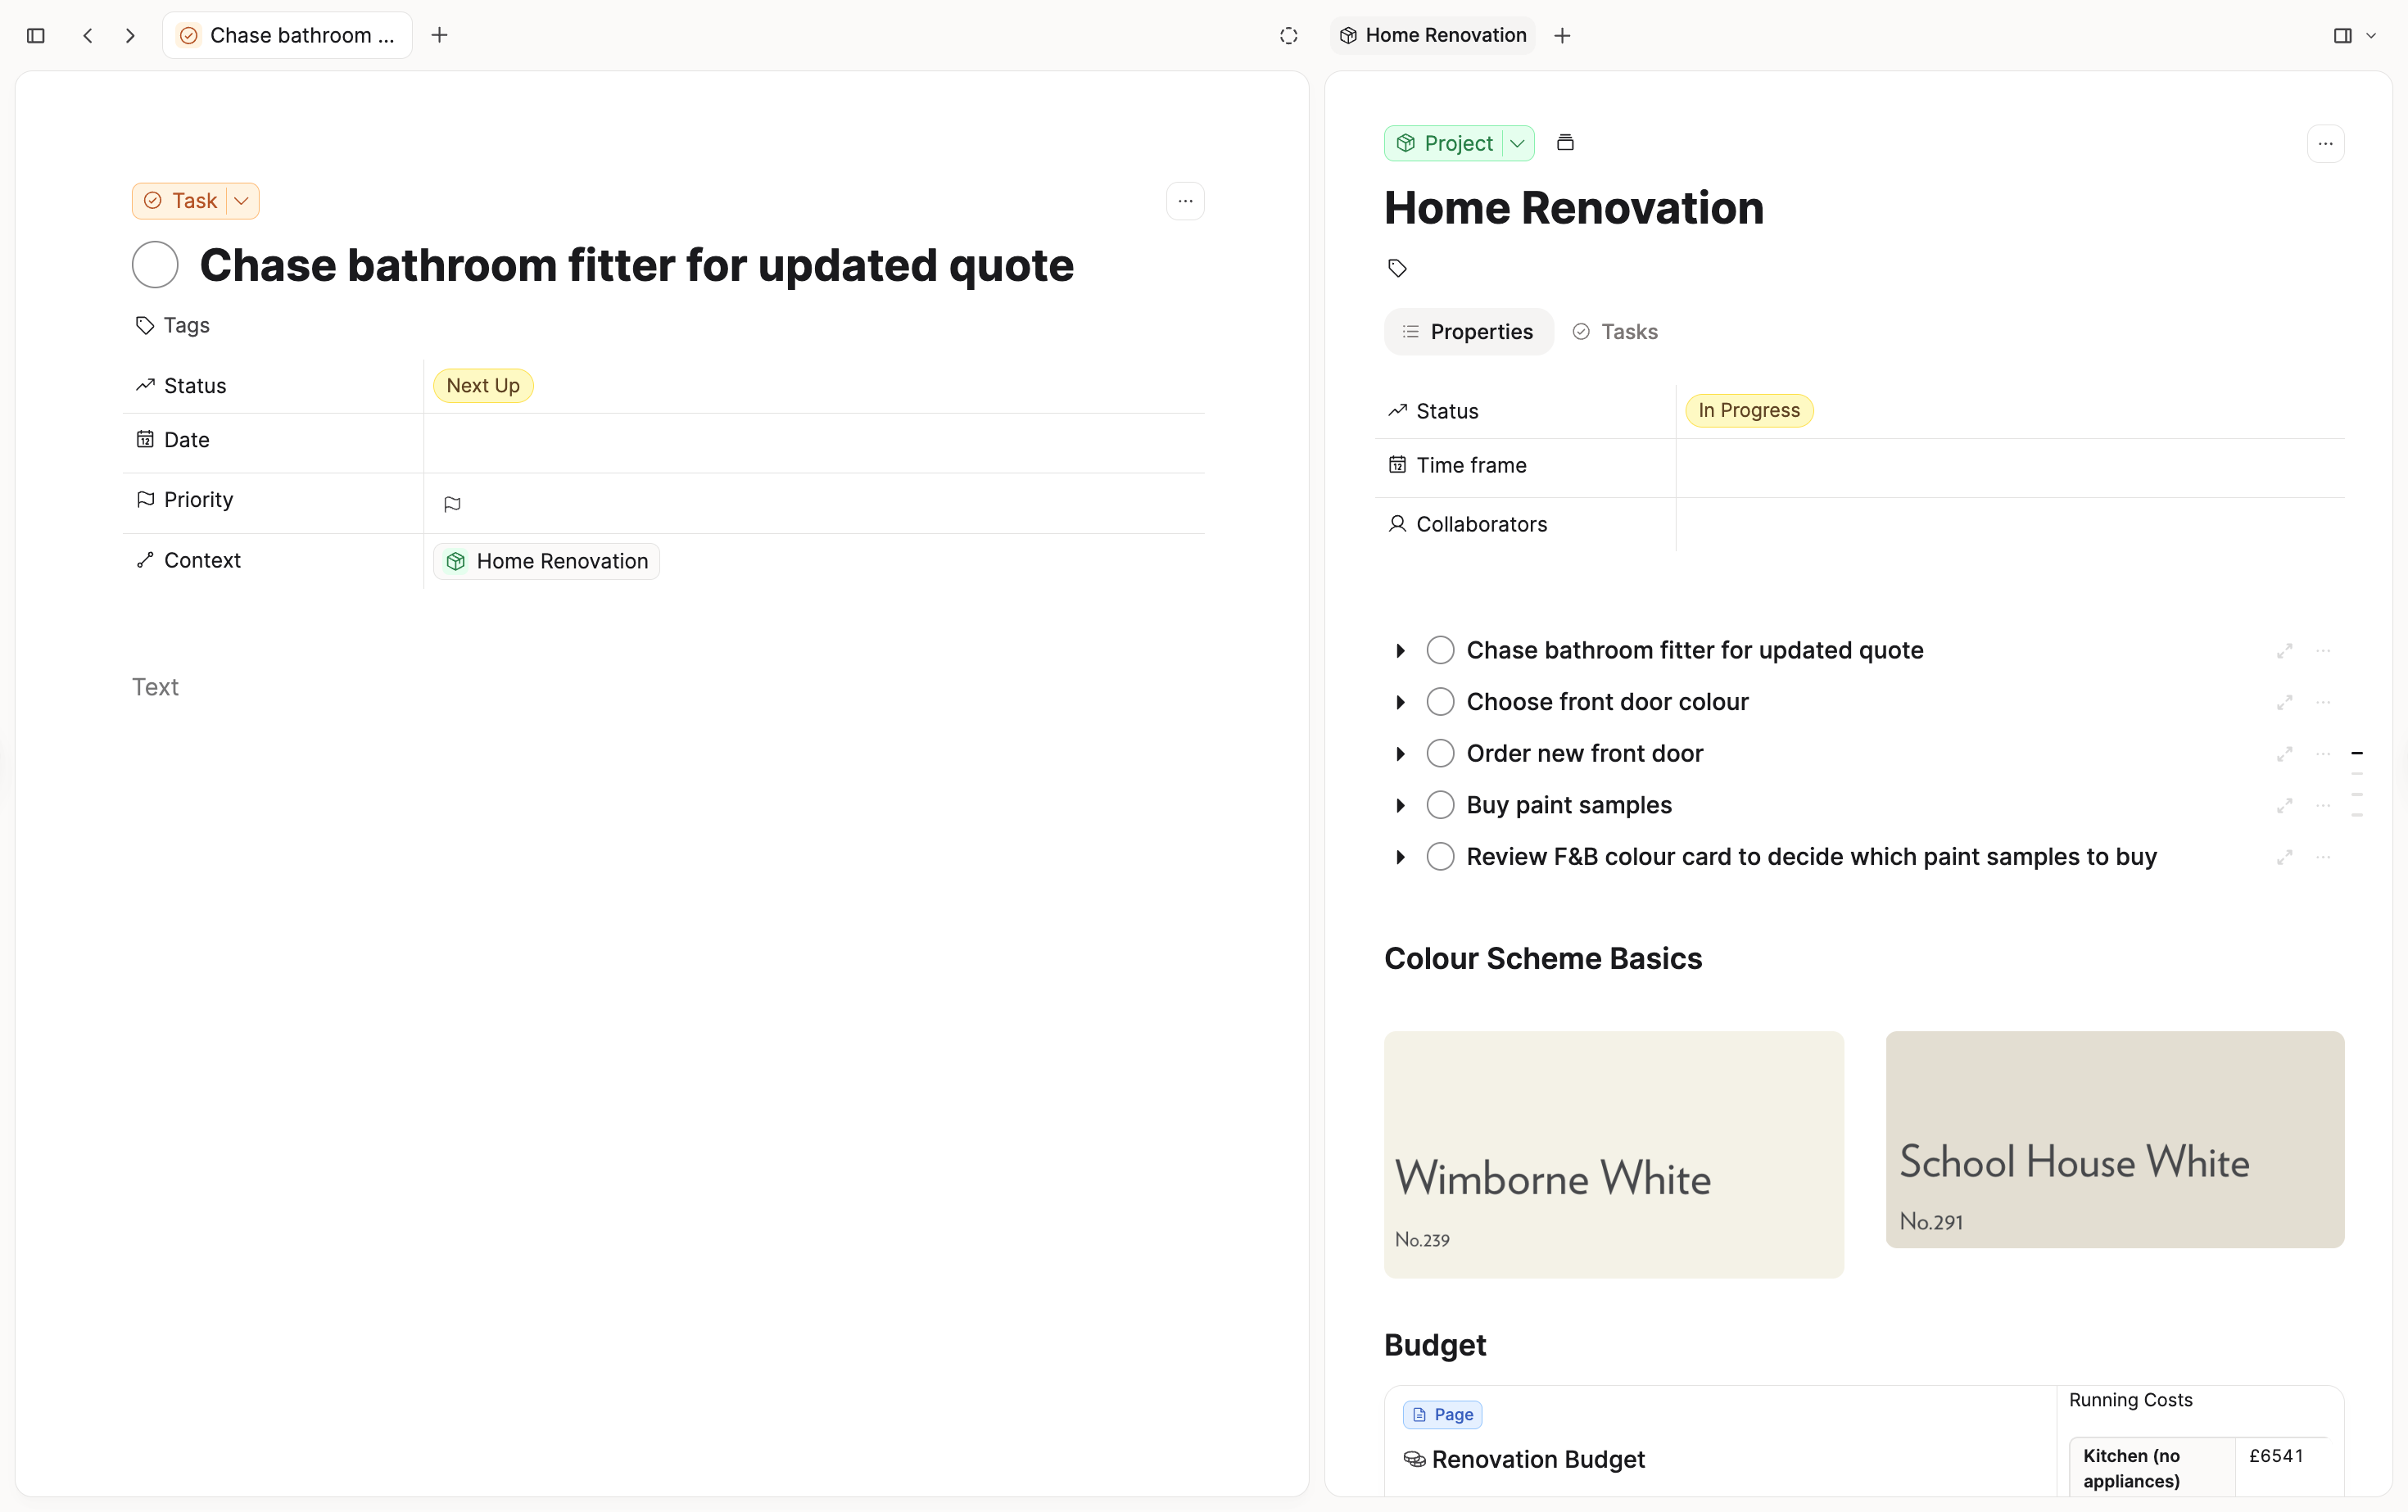Open more options for the task page

tap(1185, 201)
